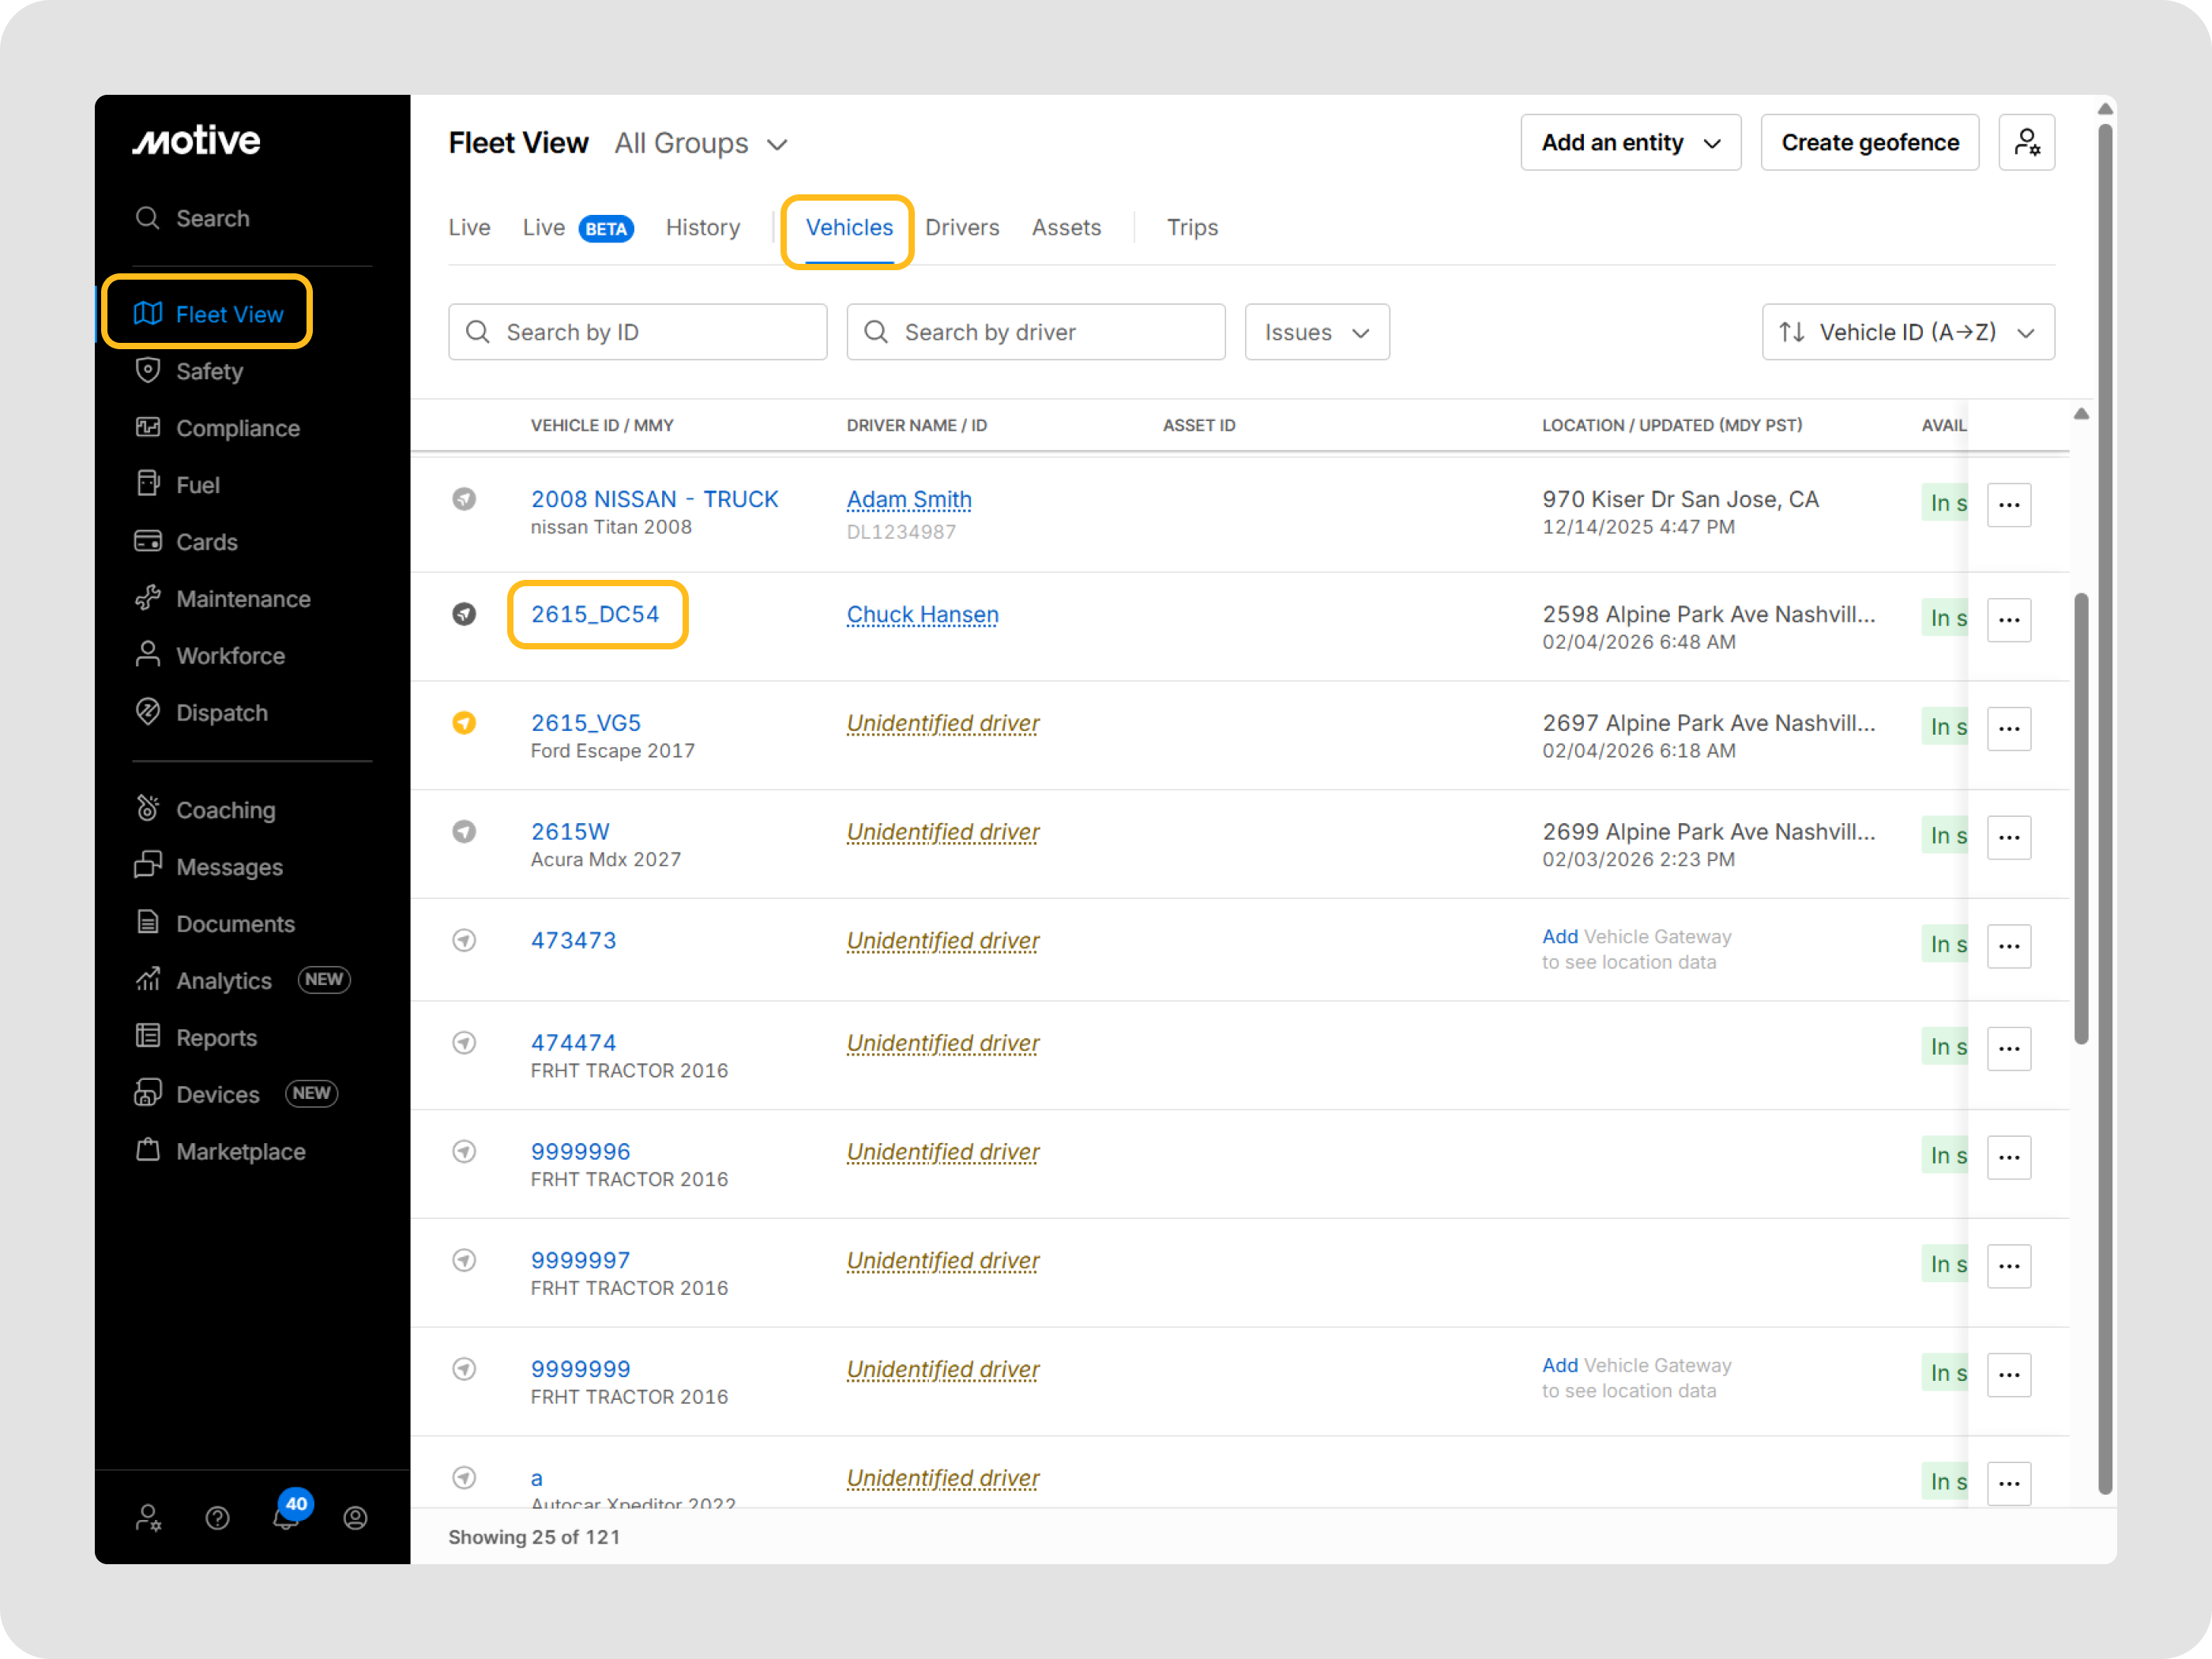2212x1659 pixels.
Task: Change the Vehicle ID (A→Z) sort order
Action: pos(1907,332)
